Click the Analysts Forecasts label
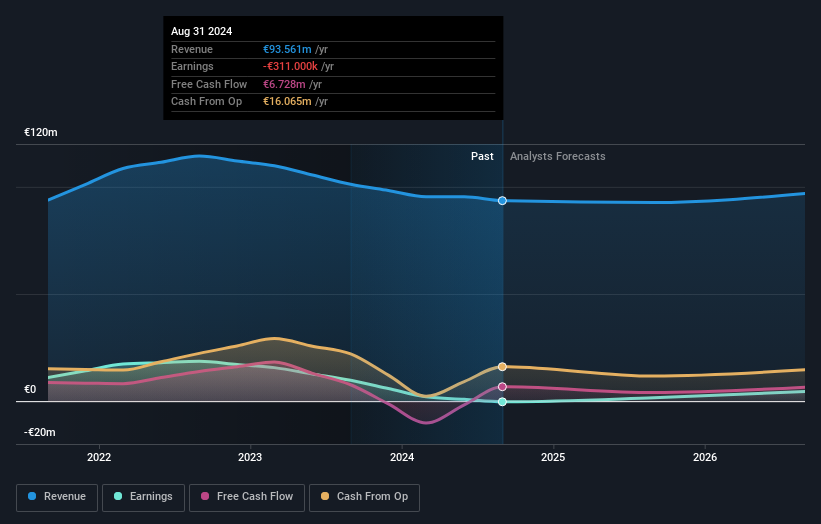 [x=558, y=156]
